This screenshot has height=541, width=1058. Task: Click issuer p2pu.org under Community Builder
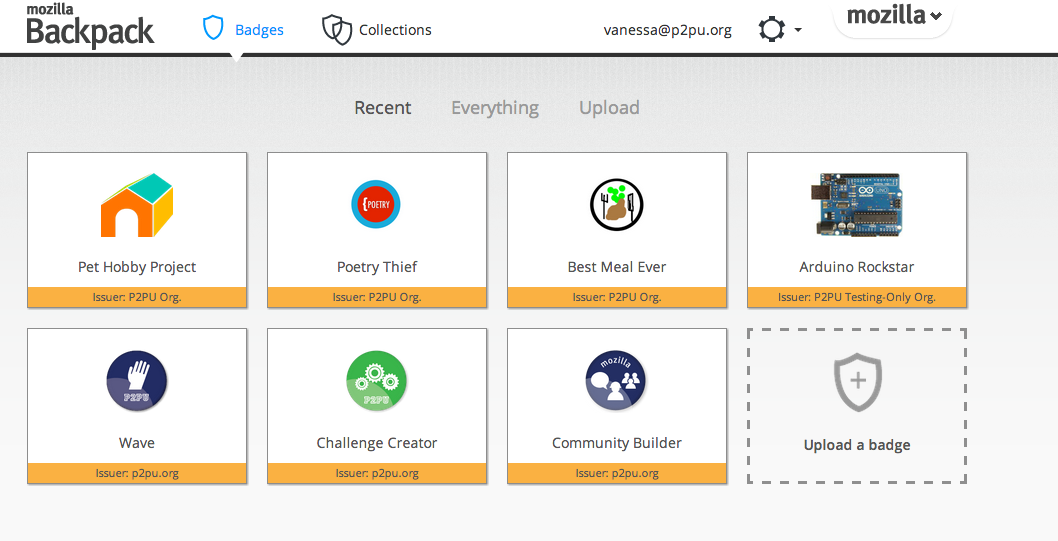coord(617,474)
